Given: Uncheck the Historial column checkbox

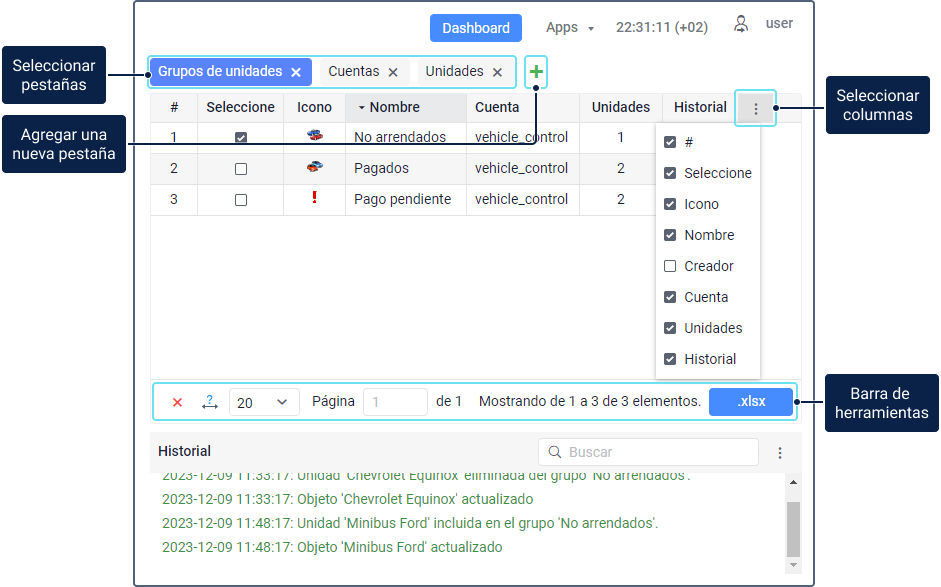Looking at the screenshot, I should 670,359.
